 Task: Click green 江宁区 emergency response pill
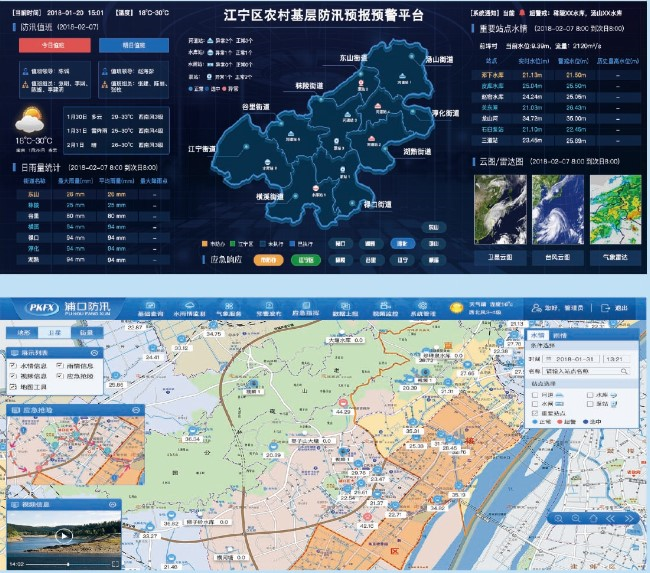point(306,260)
